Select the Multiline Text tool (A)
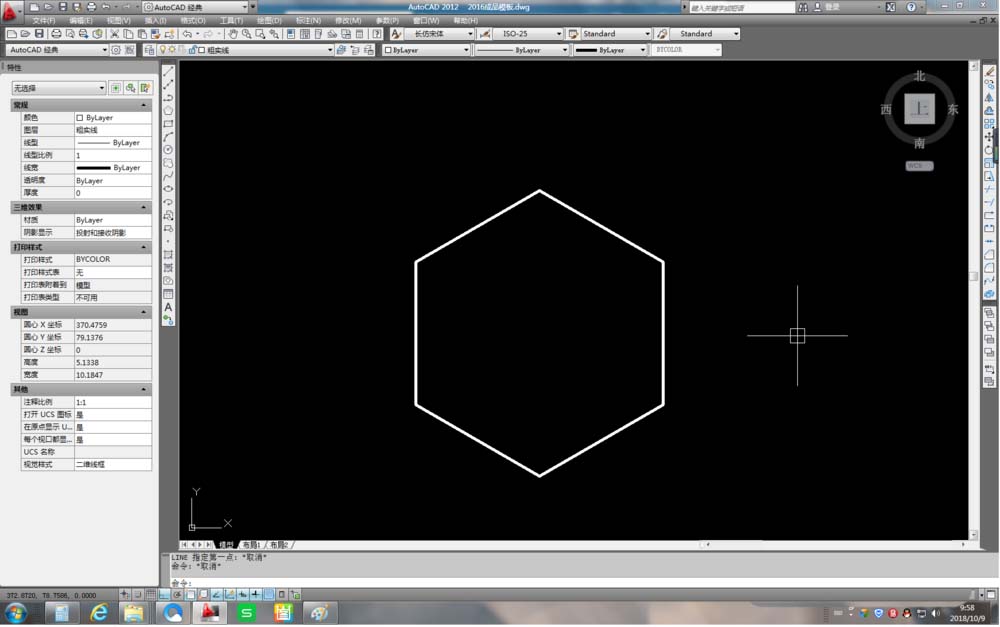Screen dimensions: 1000x627 pyautogui.click(x=168, y=307)
